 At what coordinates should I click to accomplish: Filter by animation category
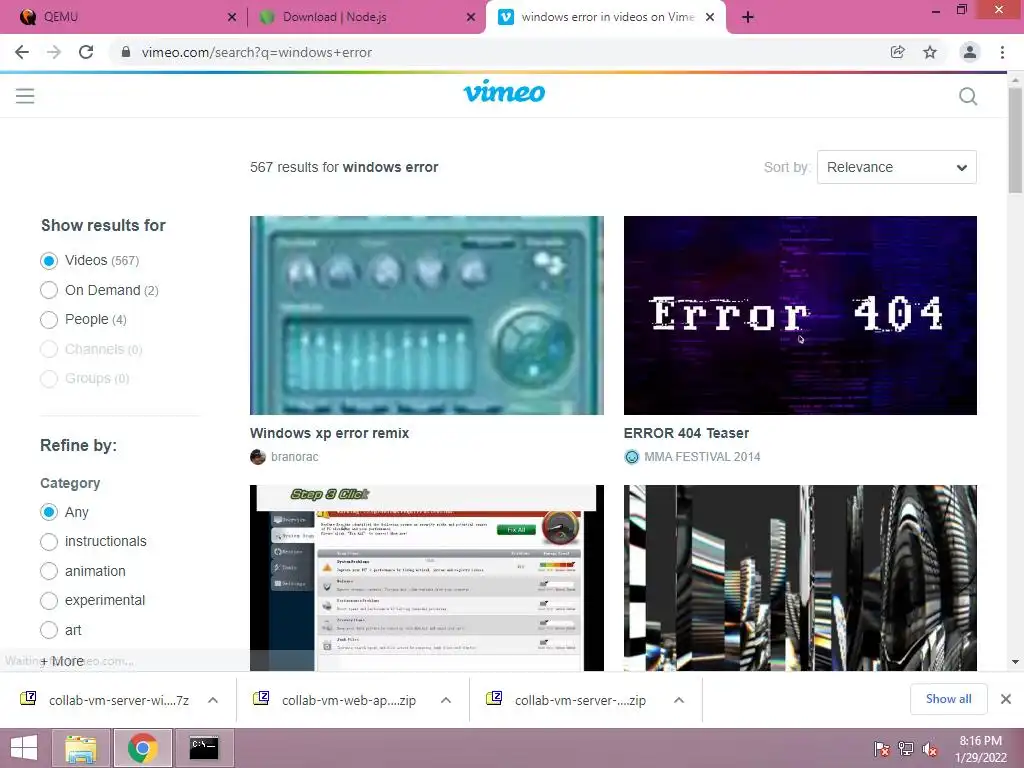pyautogui.click(x=49, y=571)
